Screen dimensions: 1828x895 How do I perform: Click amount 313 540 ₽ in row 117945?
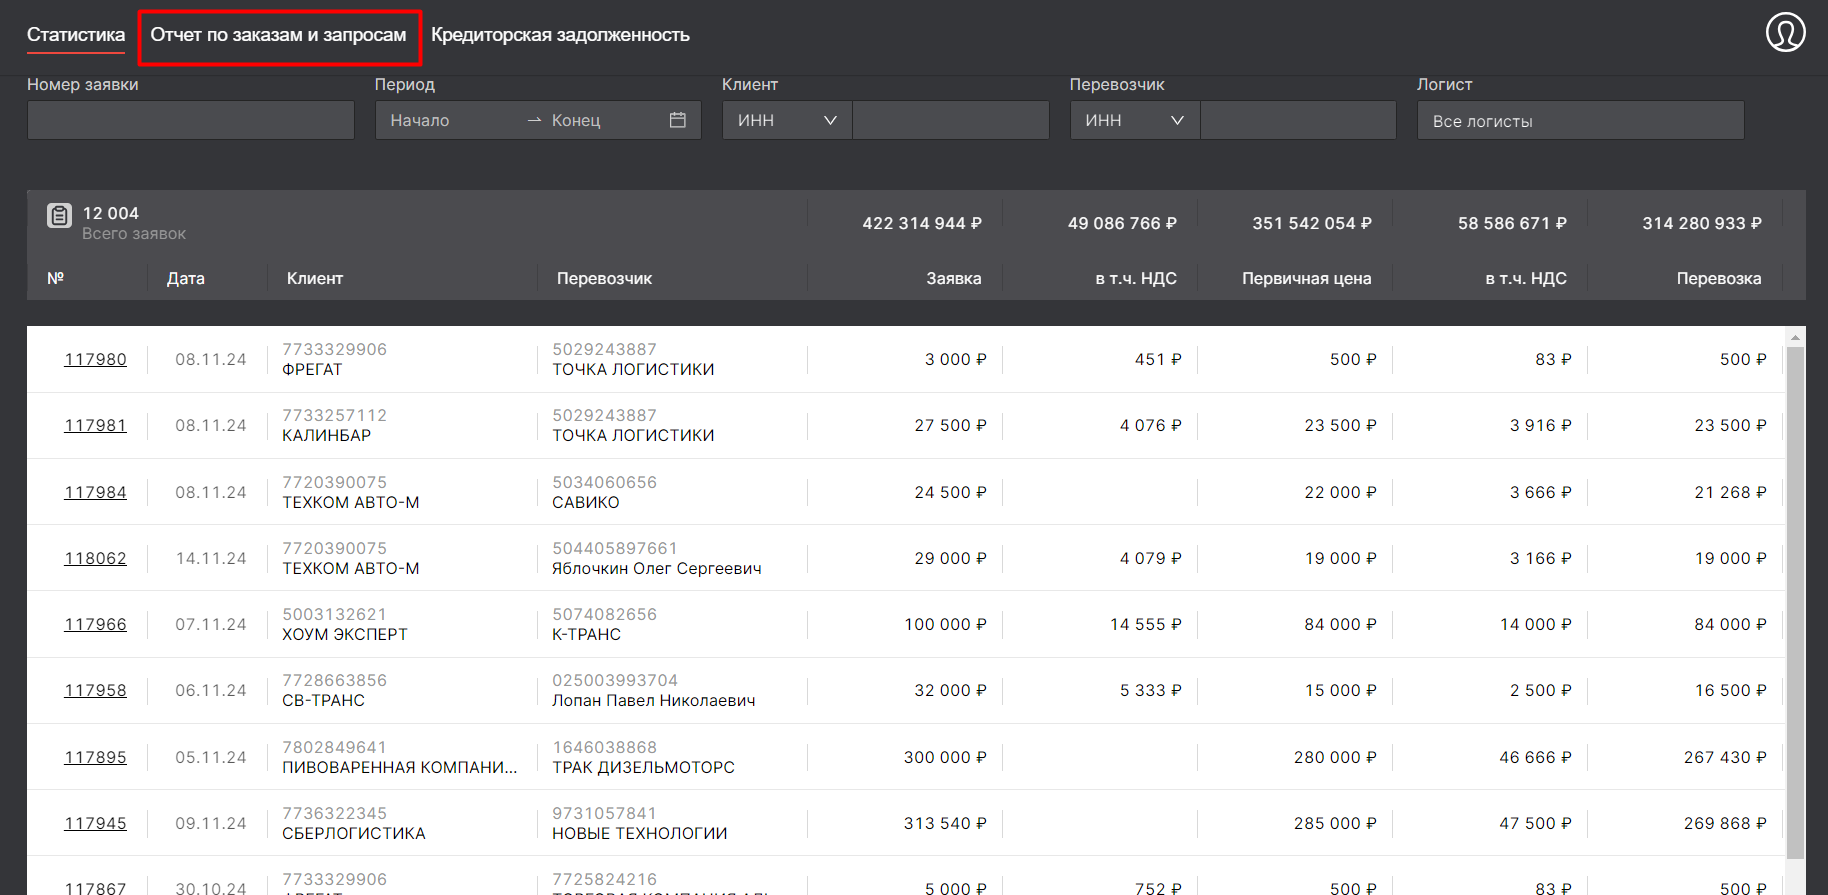[945, 823]
